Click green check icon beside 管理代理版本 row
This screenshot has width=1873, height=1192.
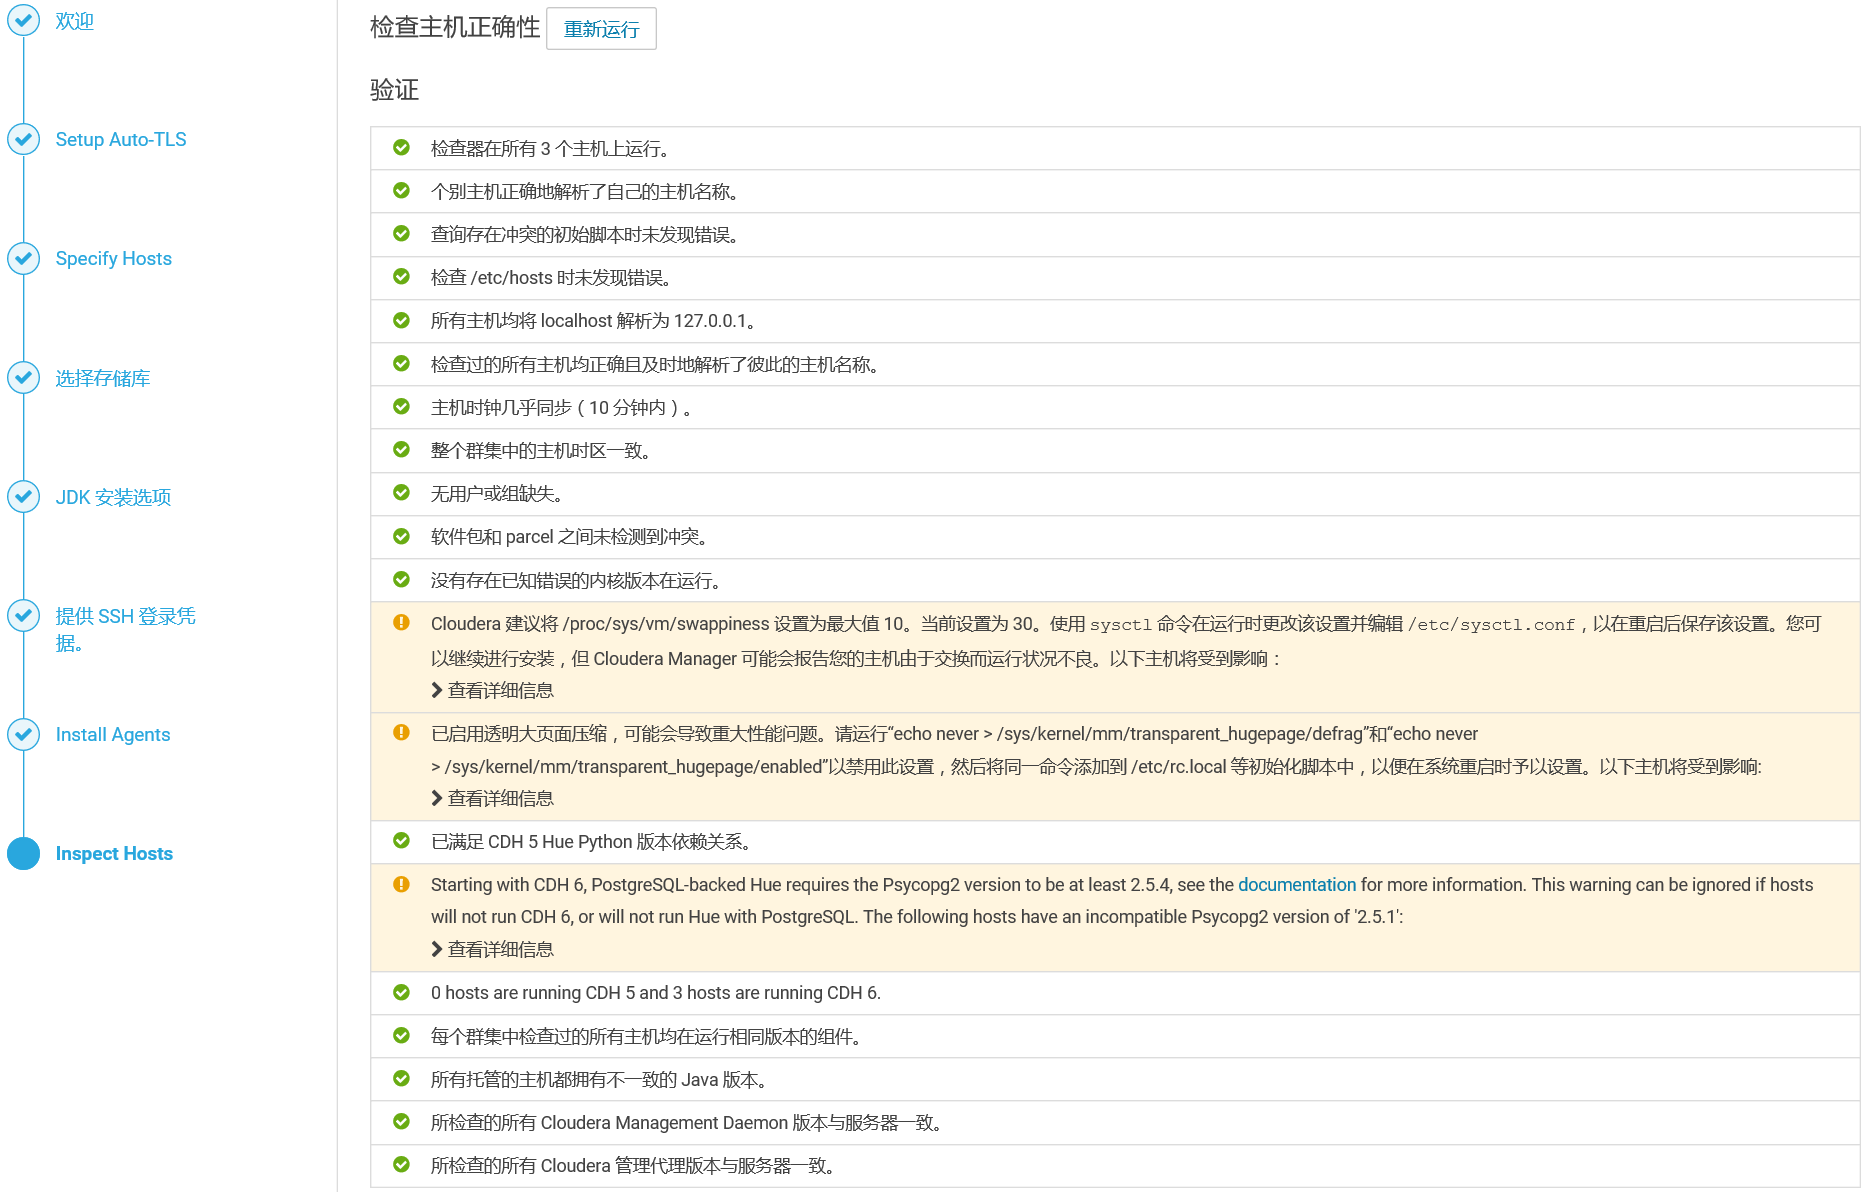401,1165
